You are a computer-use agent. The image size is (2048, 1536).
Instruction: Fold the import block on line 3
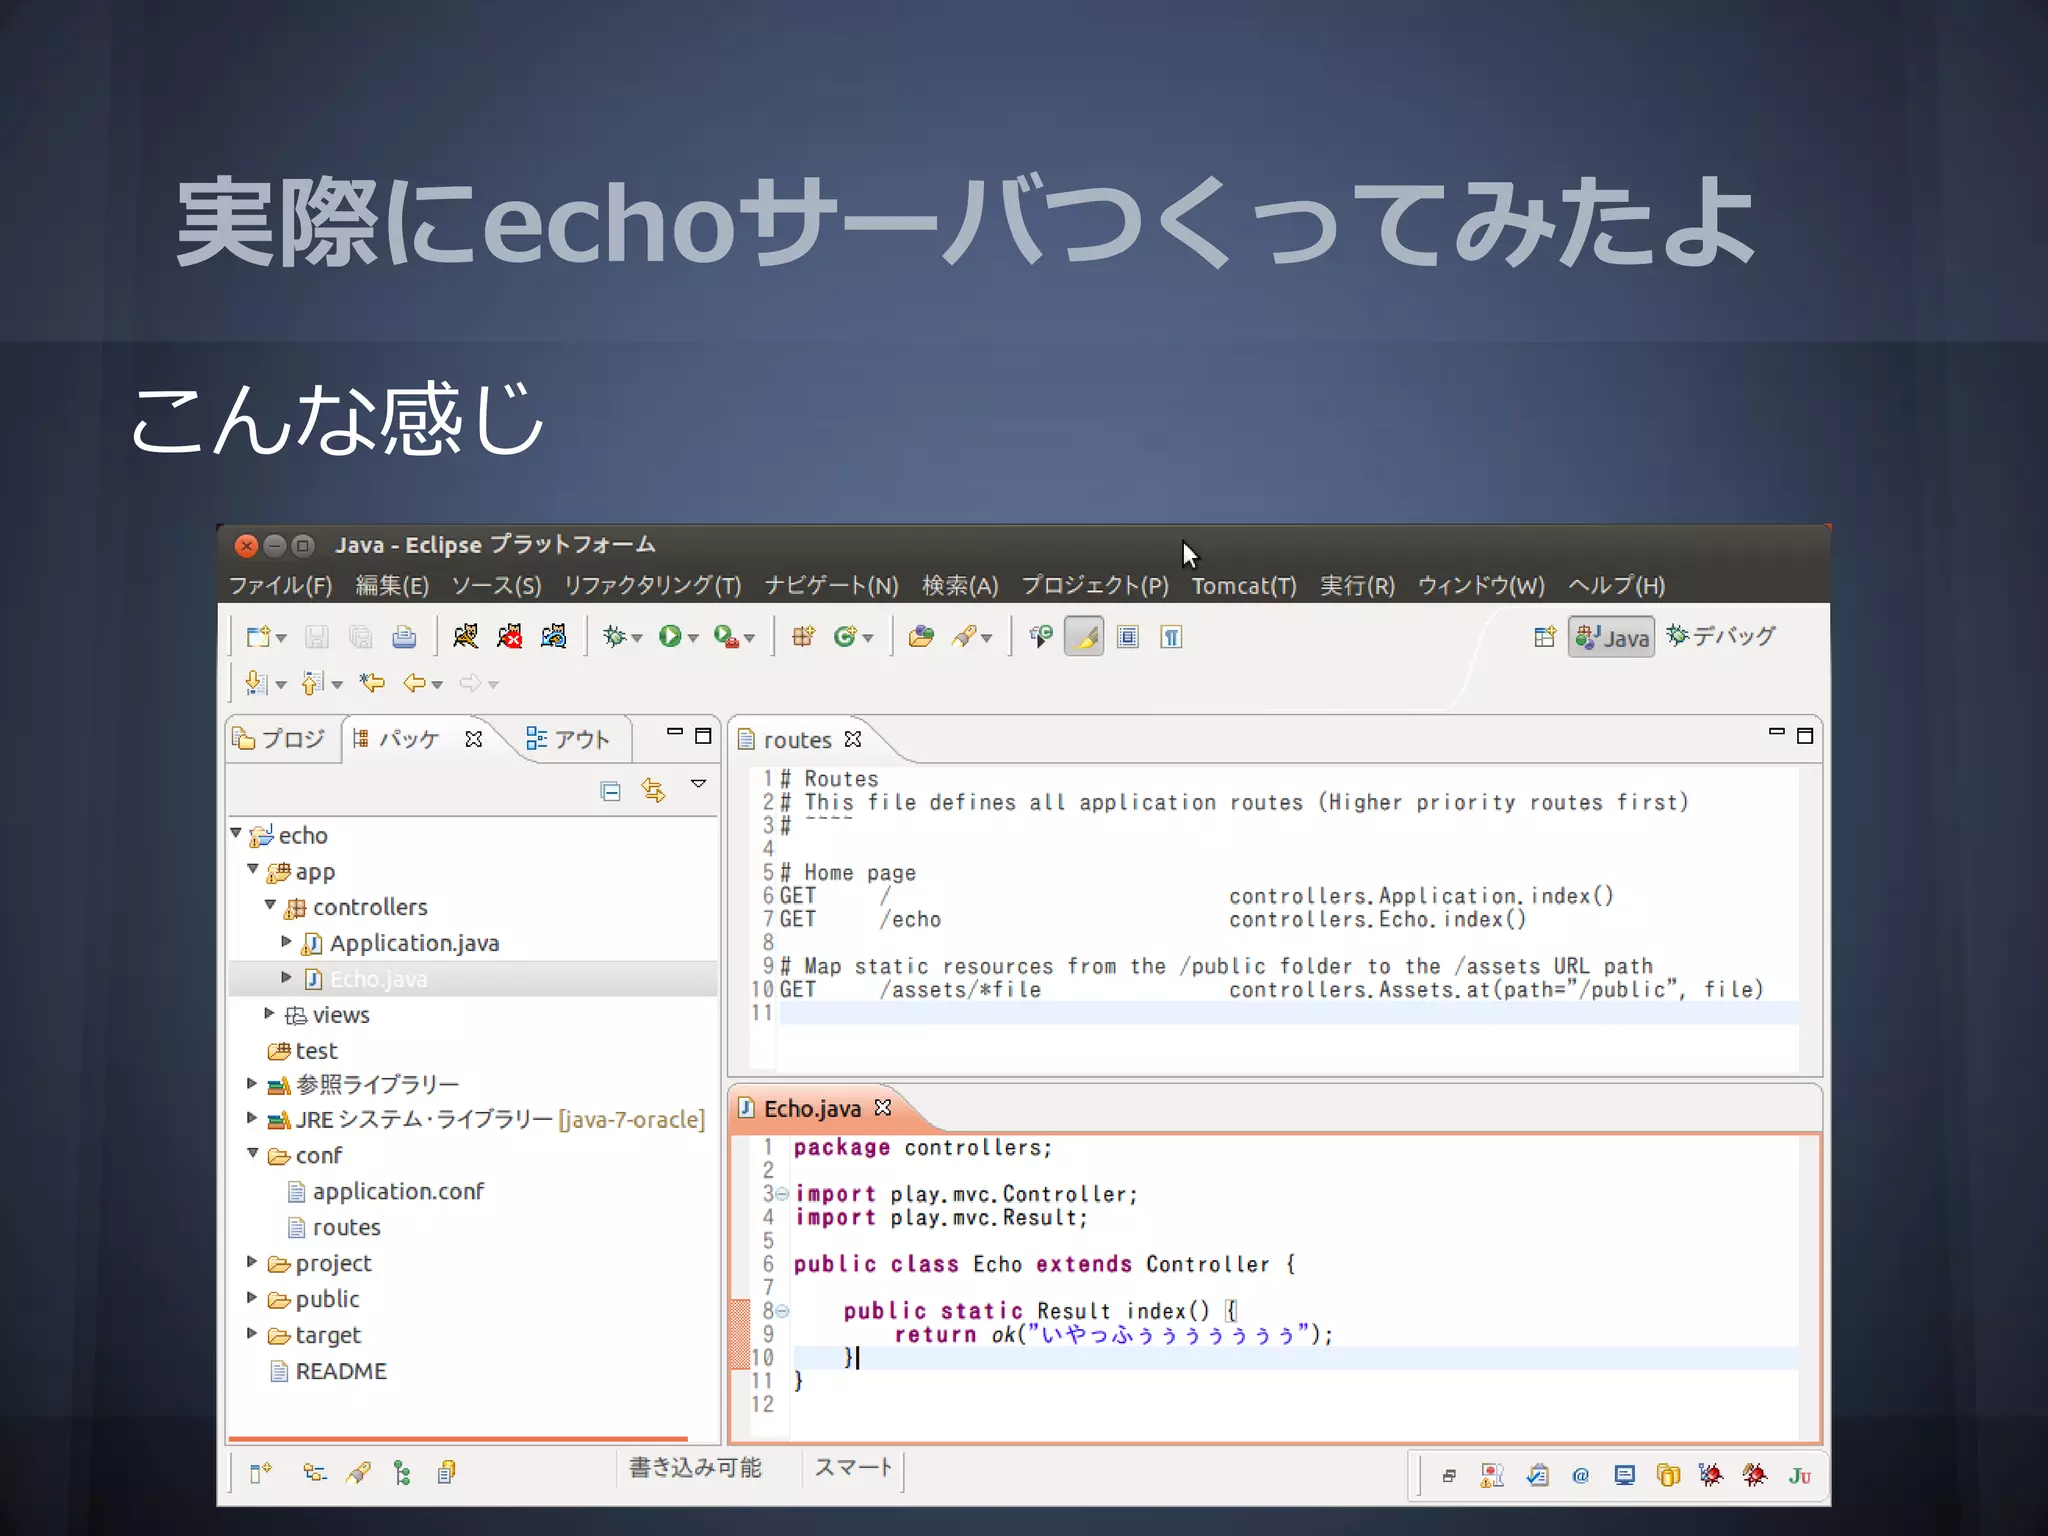[783, 1194]
